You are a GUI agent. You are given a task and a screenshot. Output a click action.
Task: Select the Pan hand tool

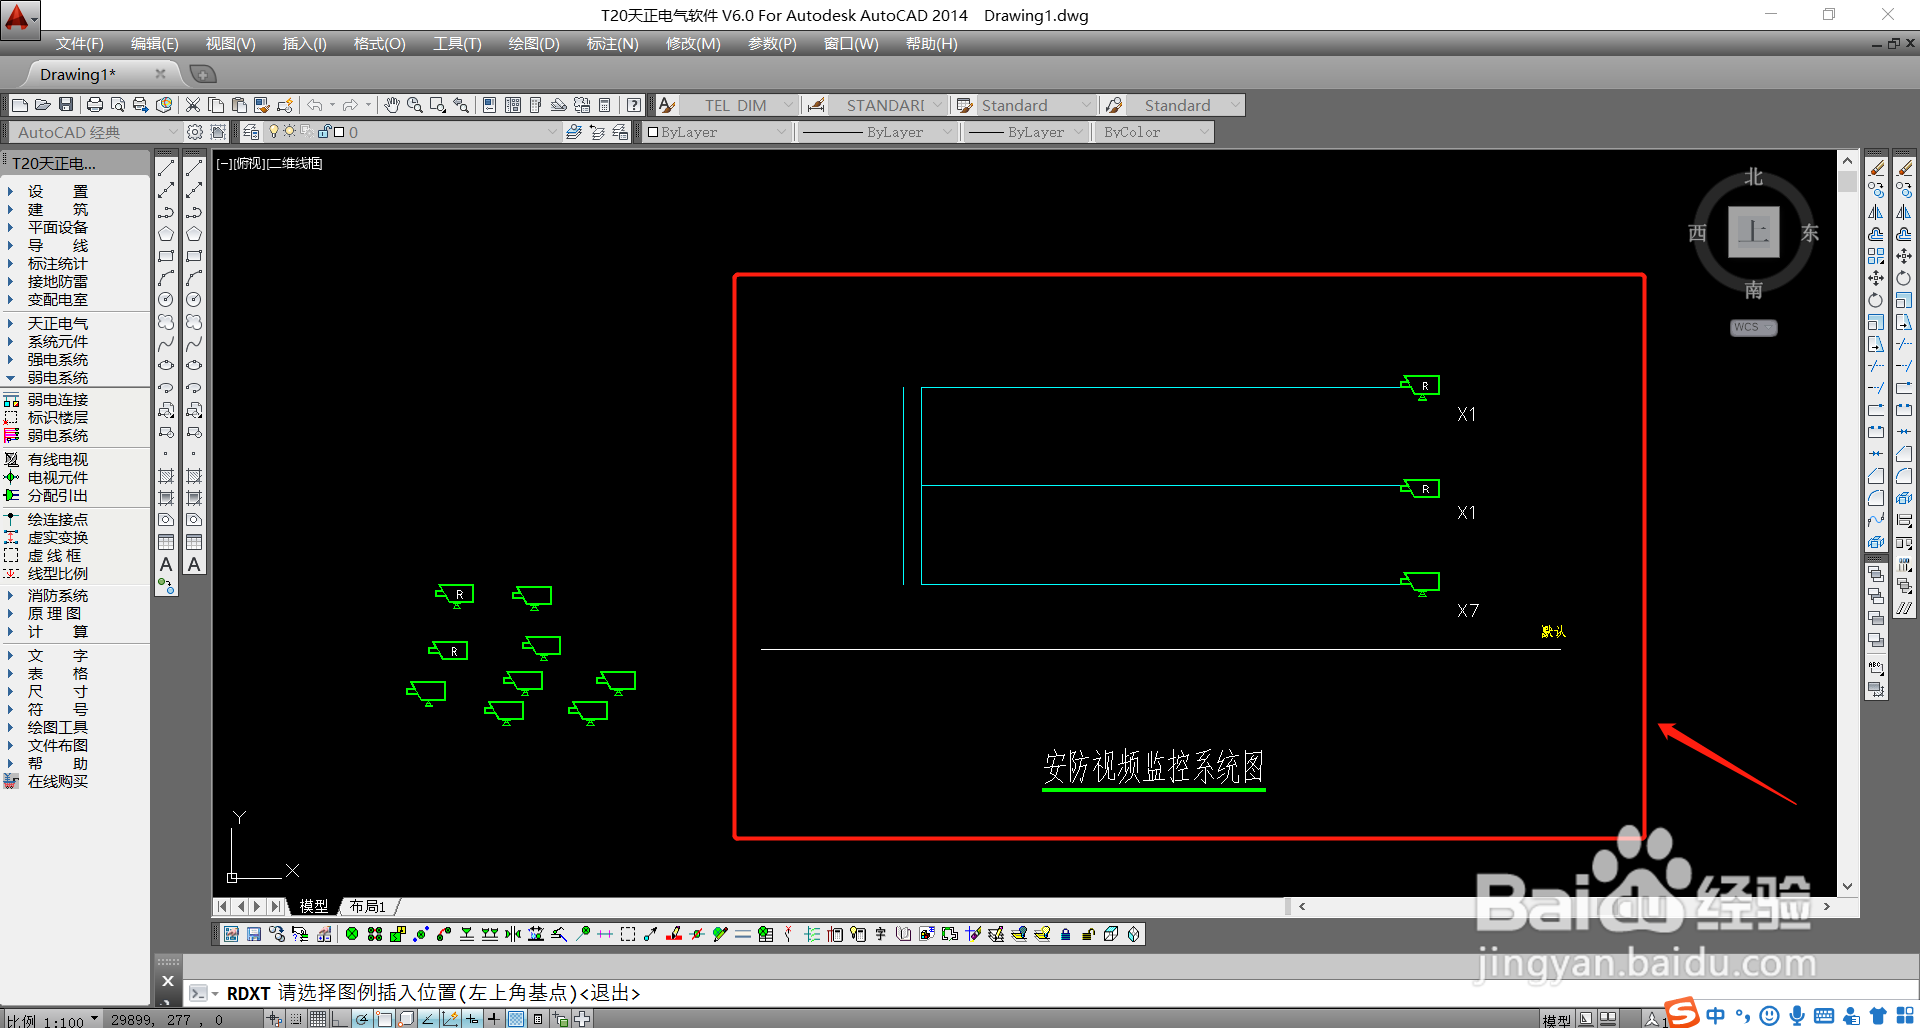coord(392,105)
